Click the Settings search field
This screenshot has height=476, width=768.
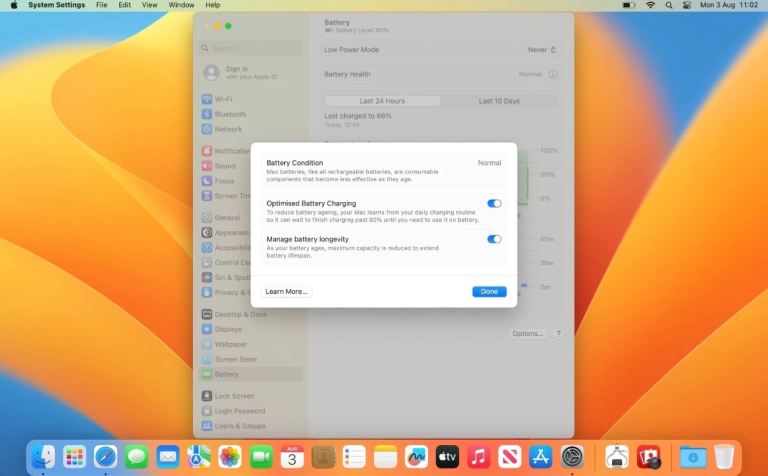(251, 48)
